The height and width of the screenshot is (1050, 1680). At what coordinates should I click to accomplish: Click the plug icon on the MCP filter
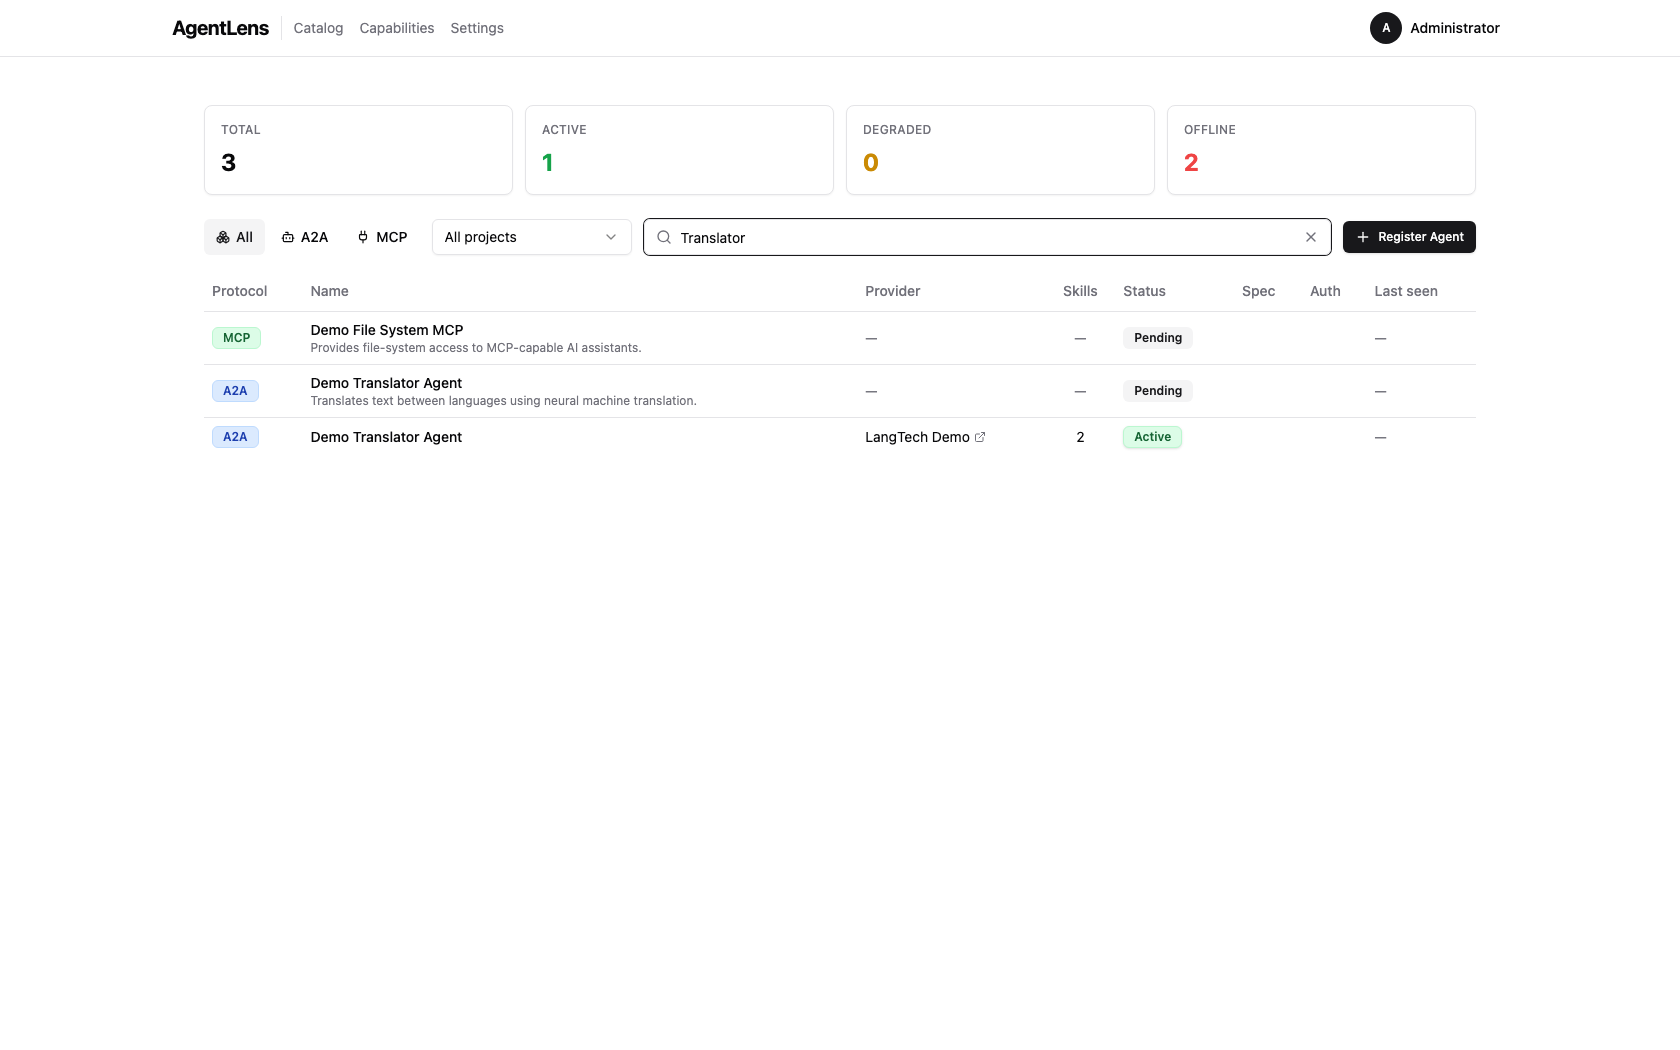(x=362, y=237)
